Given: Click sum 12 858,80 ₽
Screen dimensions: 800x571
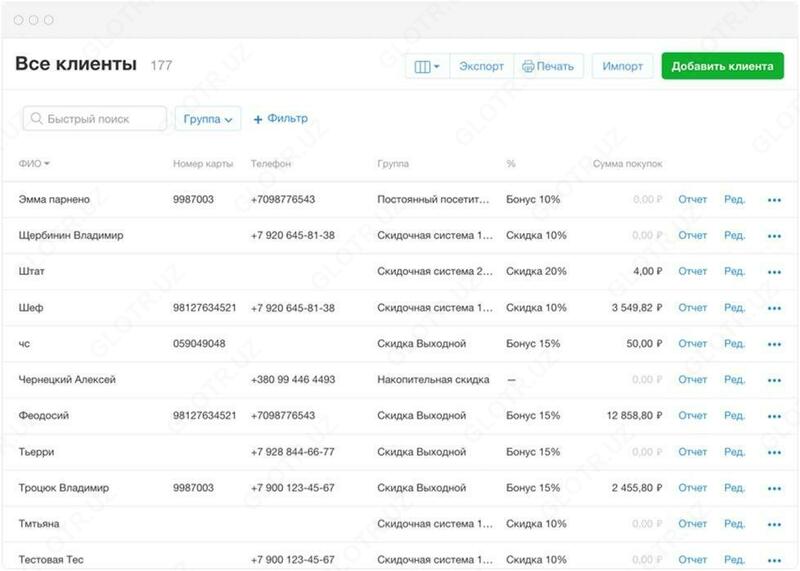Looking at the screenshot, I should click(x=634, y=416).
